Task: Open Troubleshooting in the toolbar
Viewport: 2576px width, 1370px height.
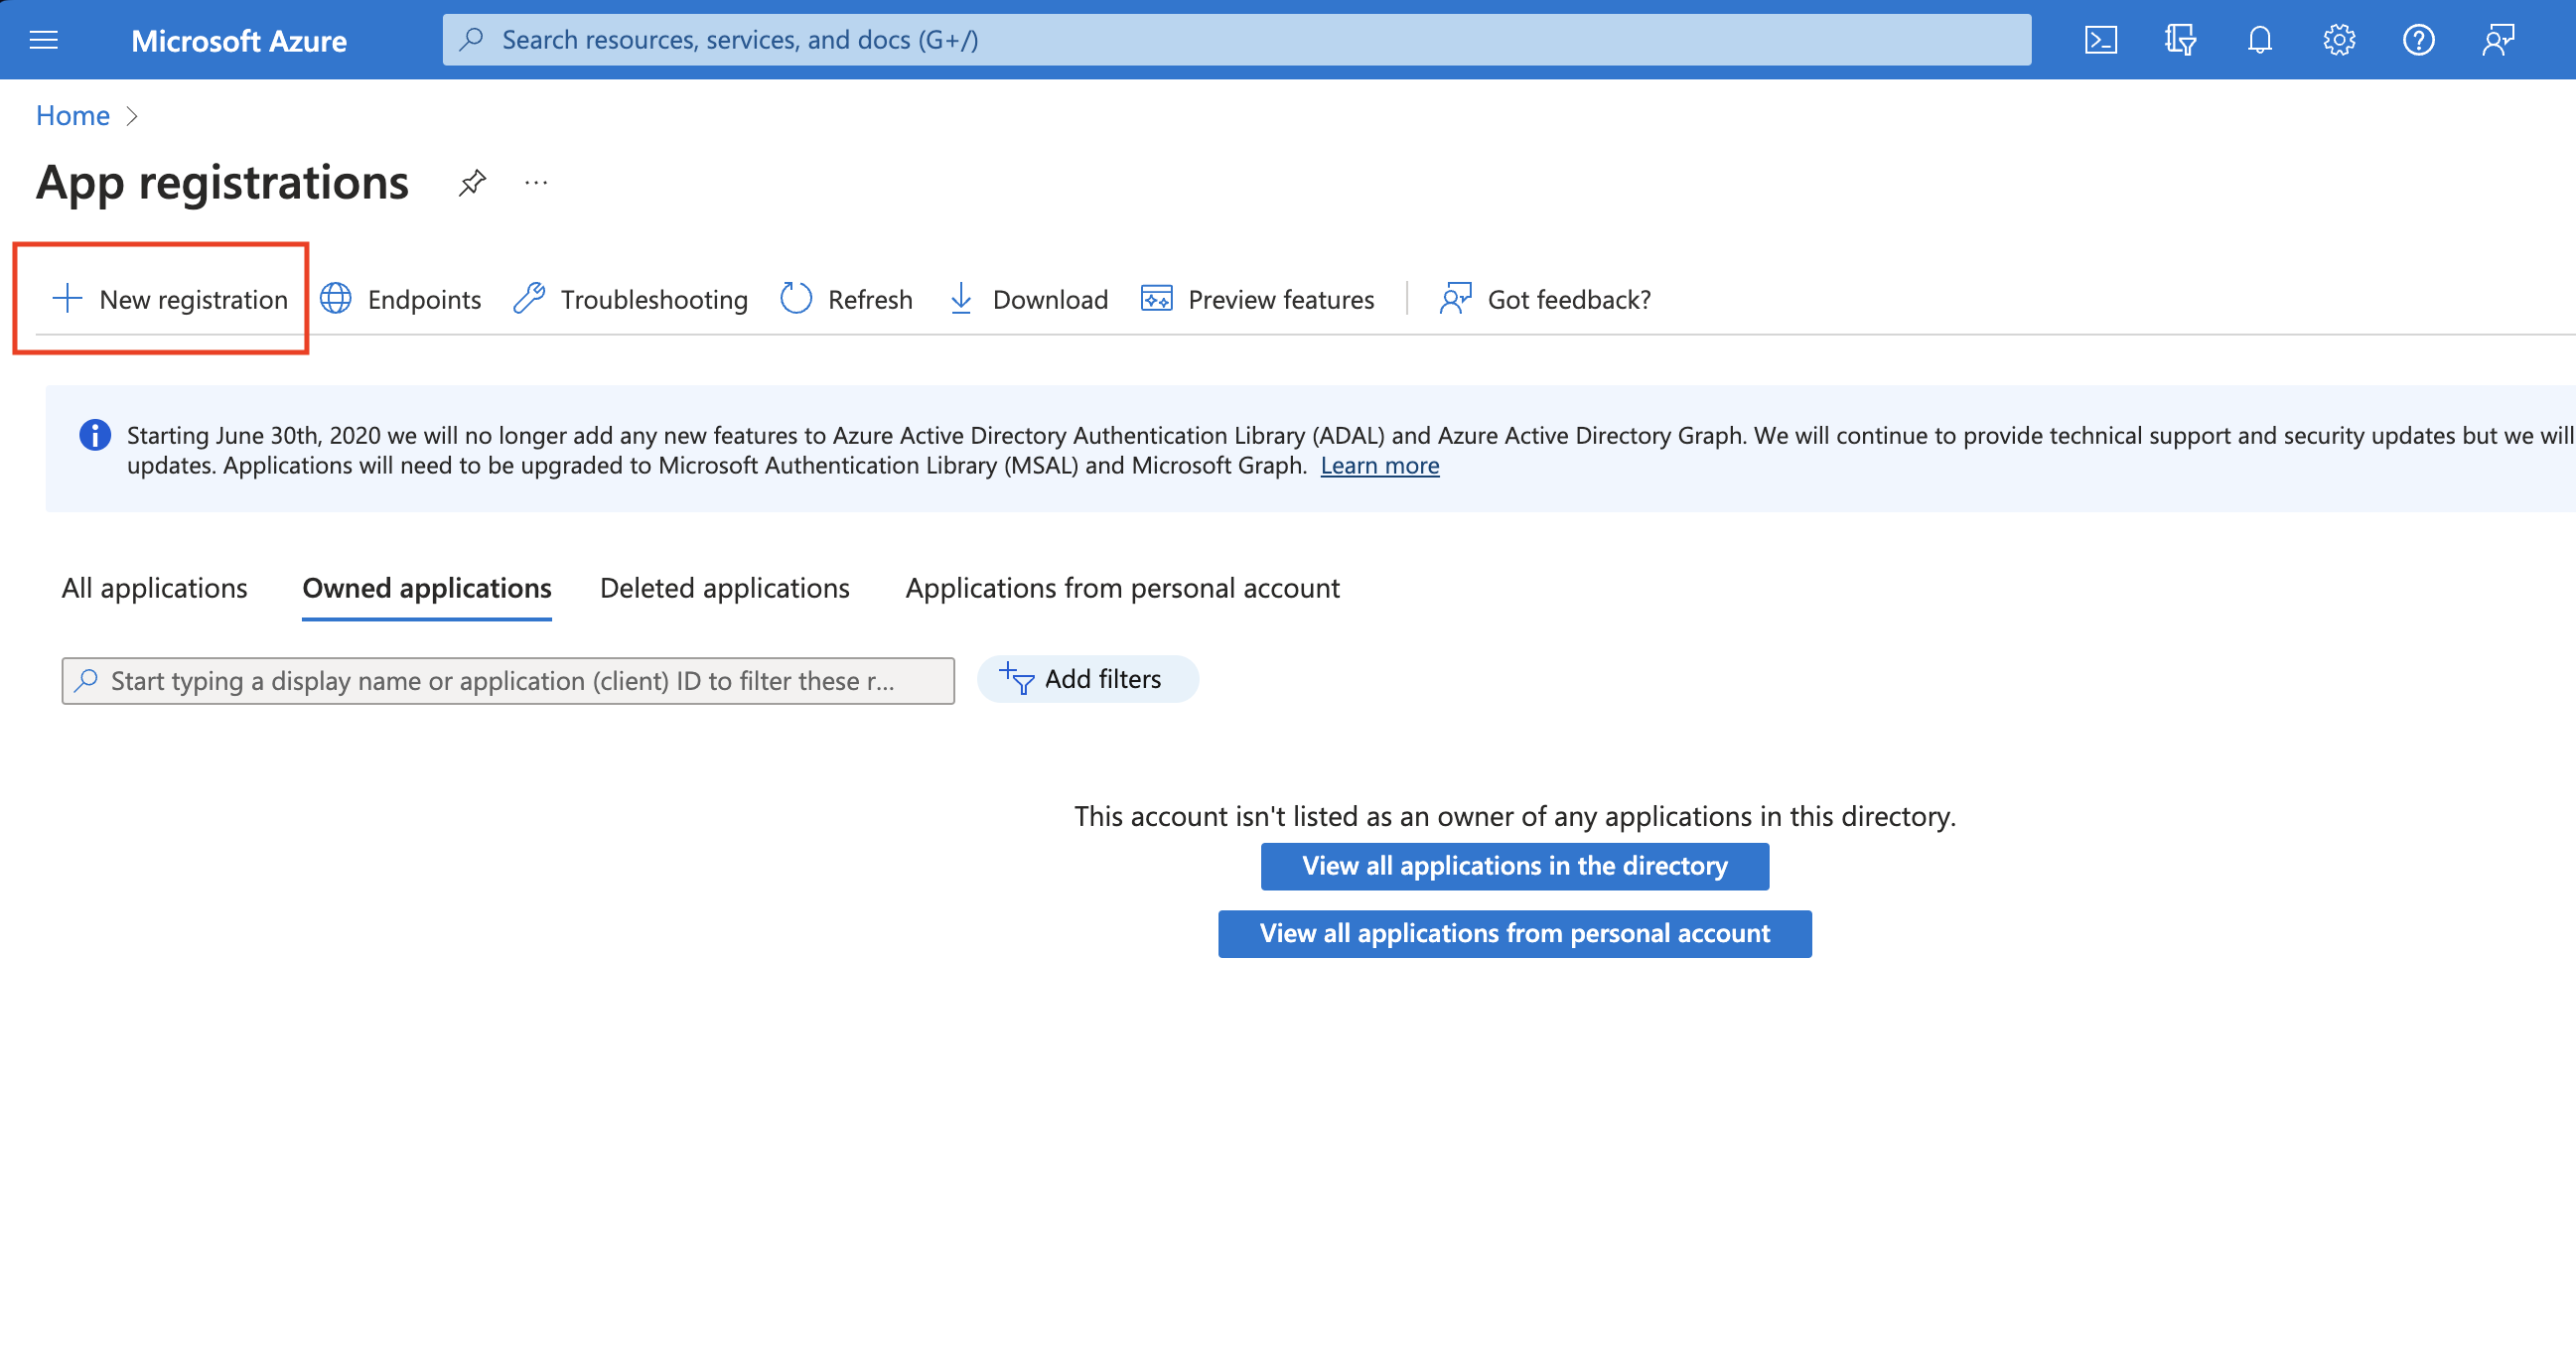Action: click(631, 299)
